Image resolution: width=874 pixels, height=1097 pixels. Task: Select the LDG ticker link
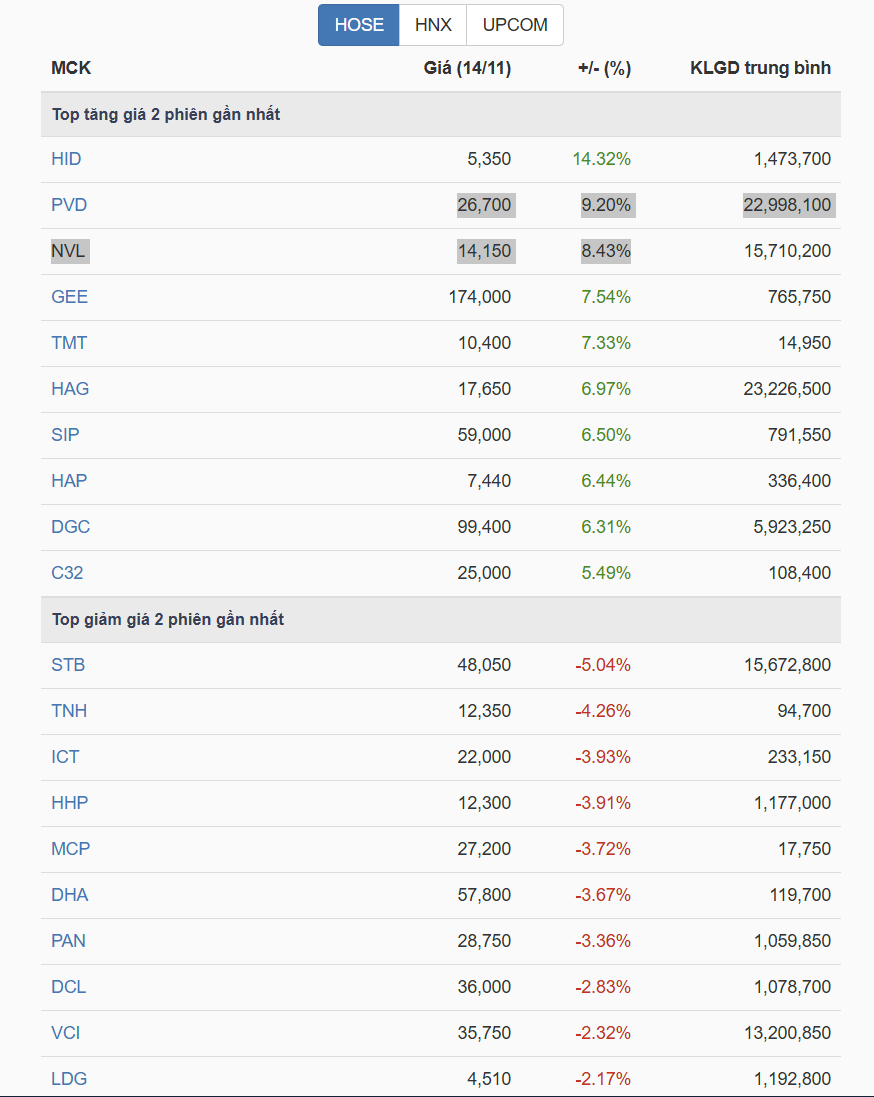(x=69, y=1079)
